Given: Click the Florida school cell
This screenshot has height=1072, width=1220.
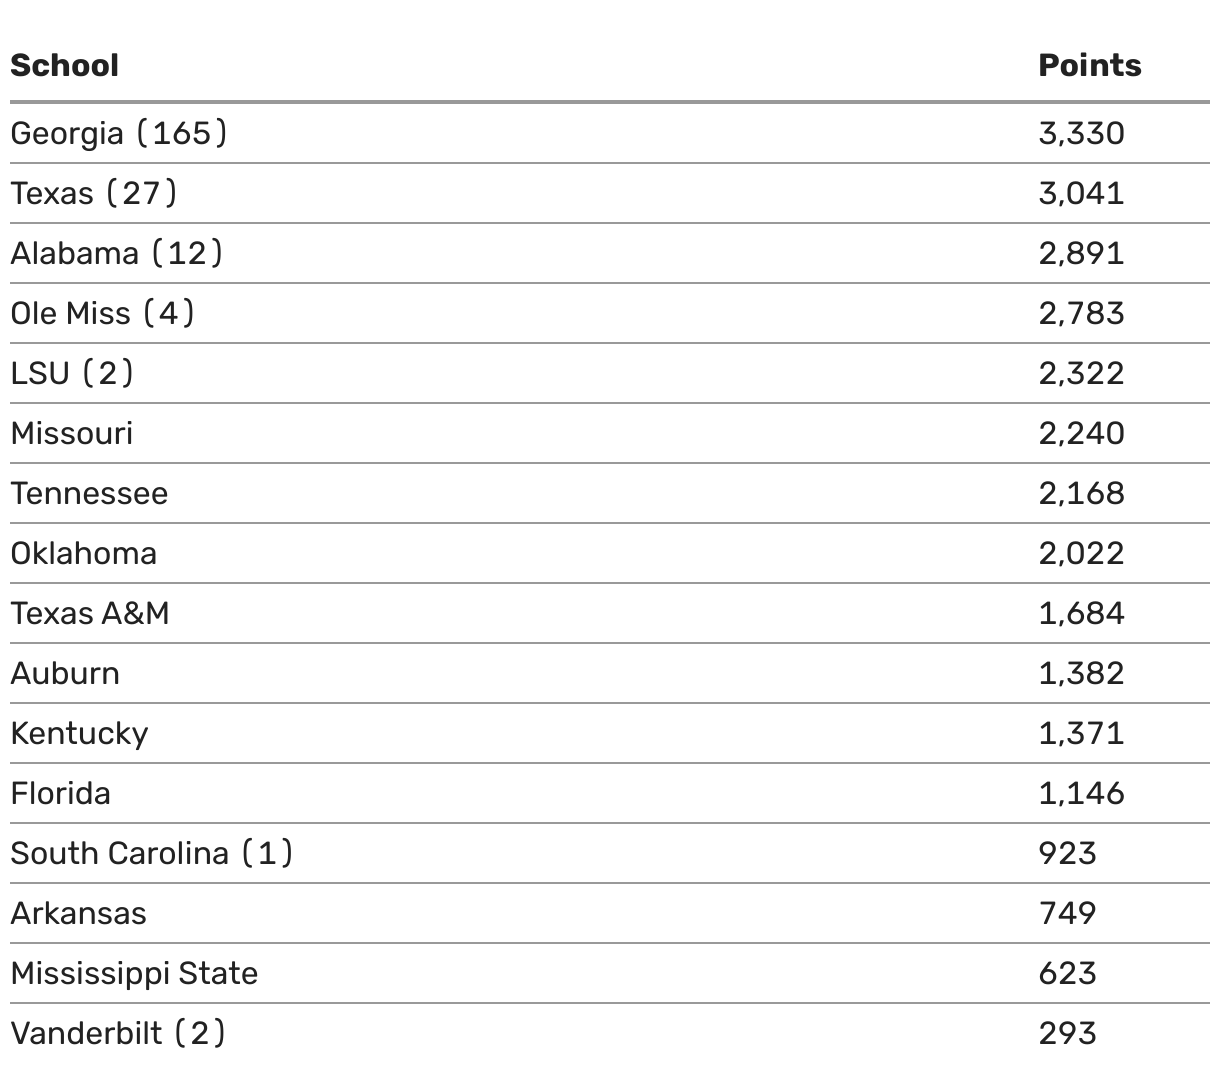Looking at the screenshot, I should pos(61,793).
